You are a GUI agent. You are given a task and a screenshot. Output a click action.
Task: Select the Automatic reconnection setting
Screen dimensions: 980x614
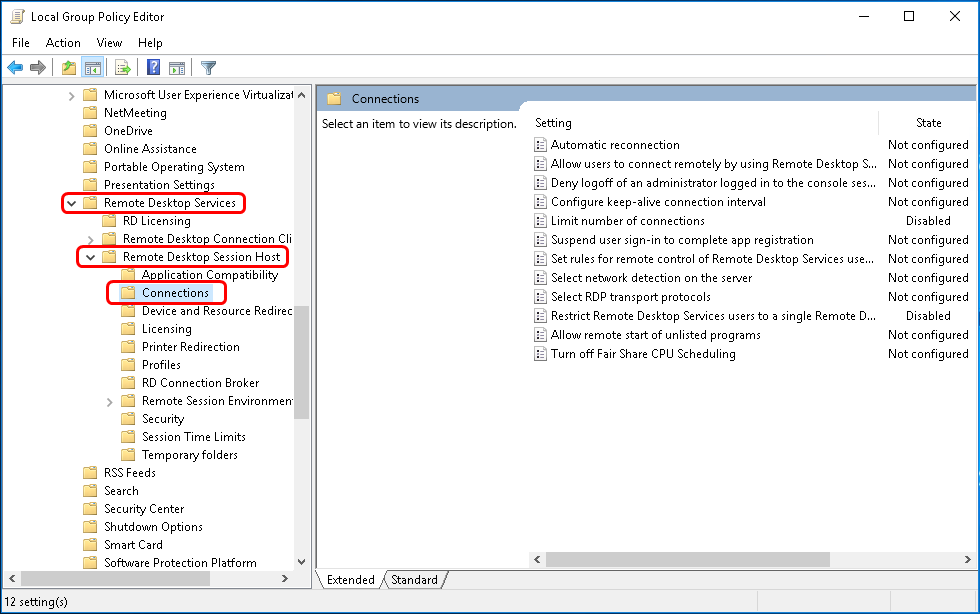pyautogui.click(x=615, y=144)
